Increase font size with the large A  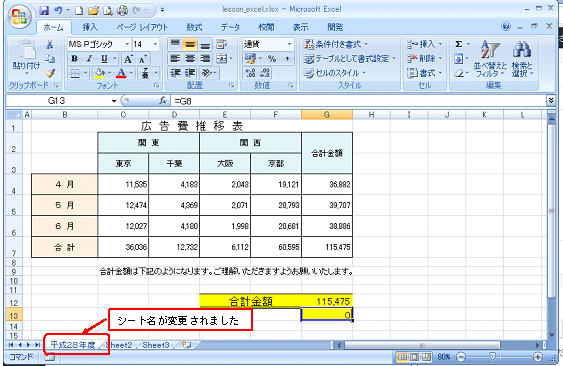point(128,59)
